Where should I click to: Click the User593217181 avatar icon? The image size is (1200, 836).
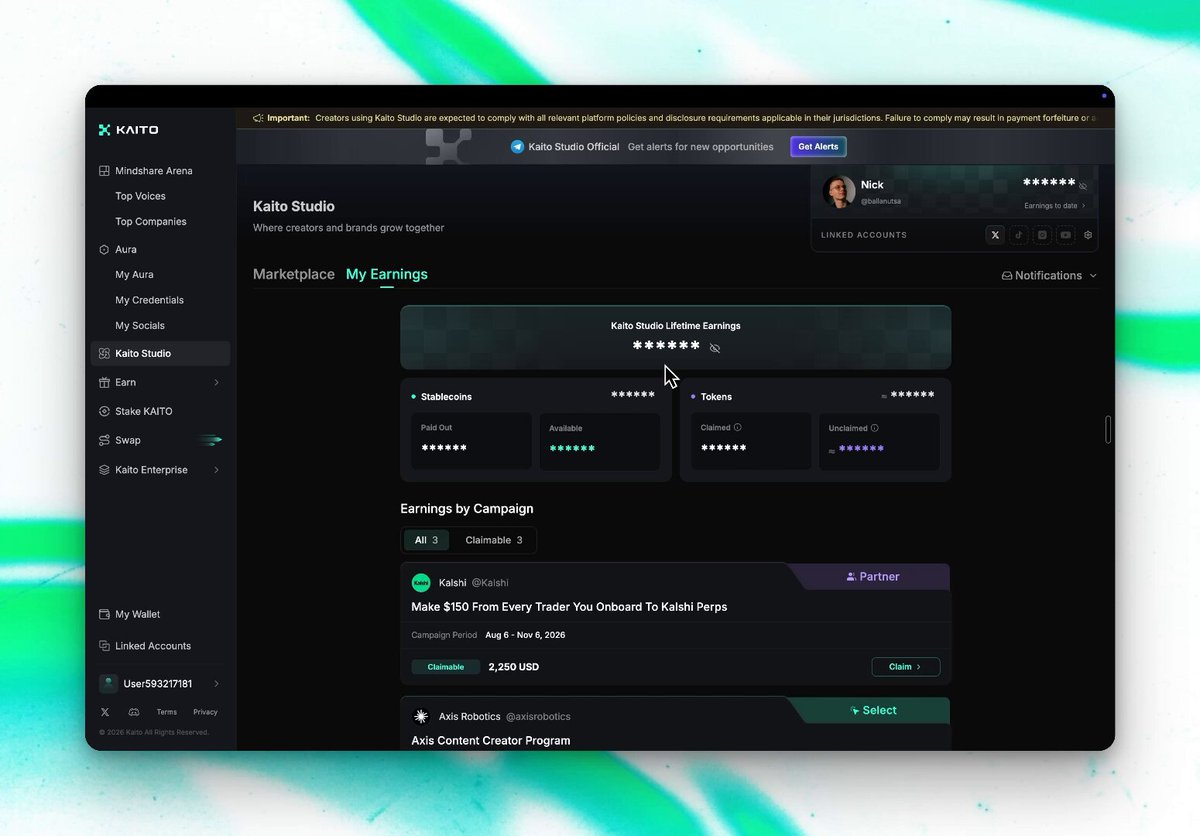[x=109, y=683]
